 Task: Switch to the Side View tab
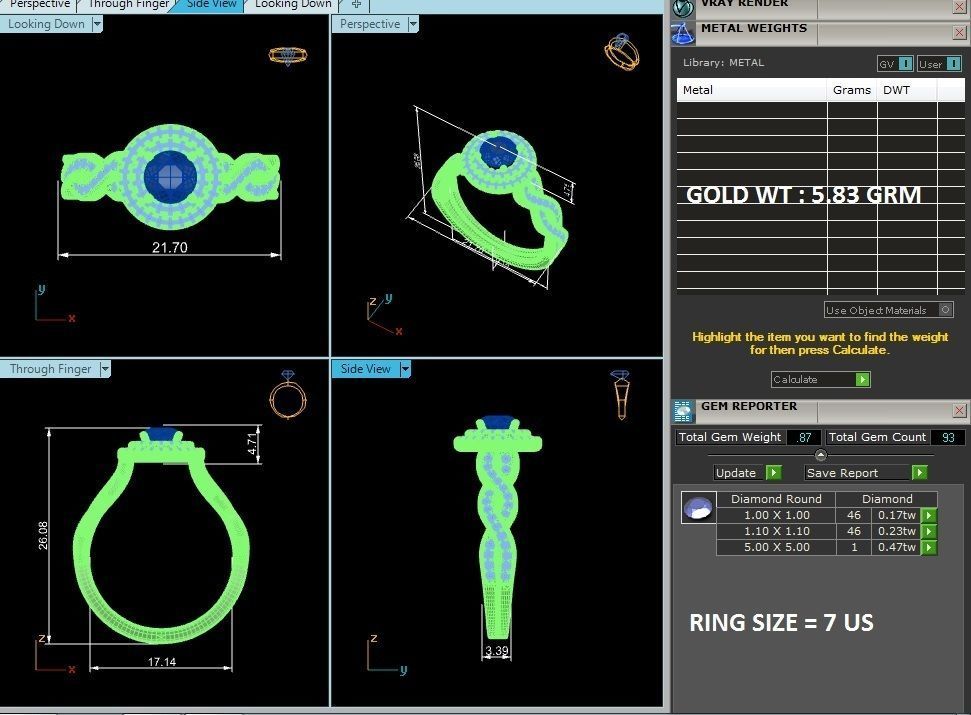[211, 4]
